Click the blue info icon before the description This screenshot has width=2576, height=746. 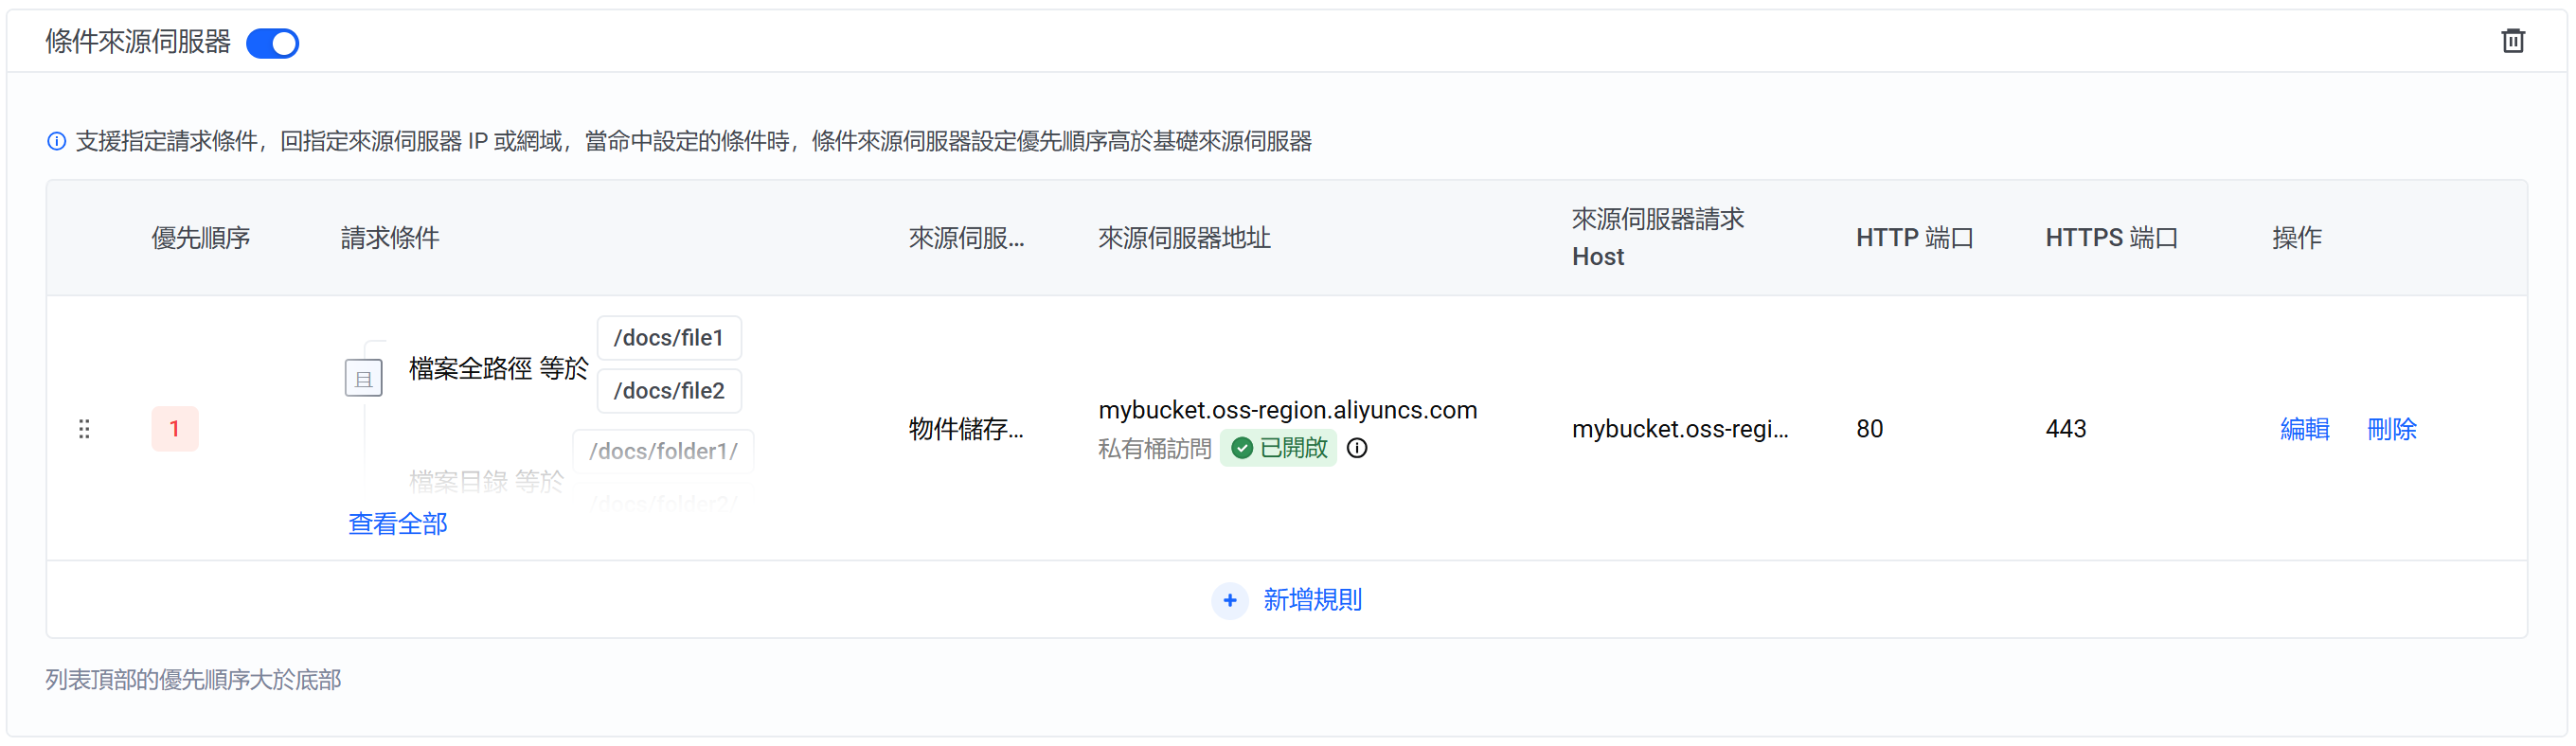click(x=57, y=141)
